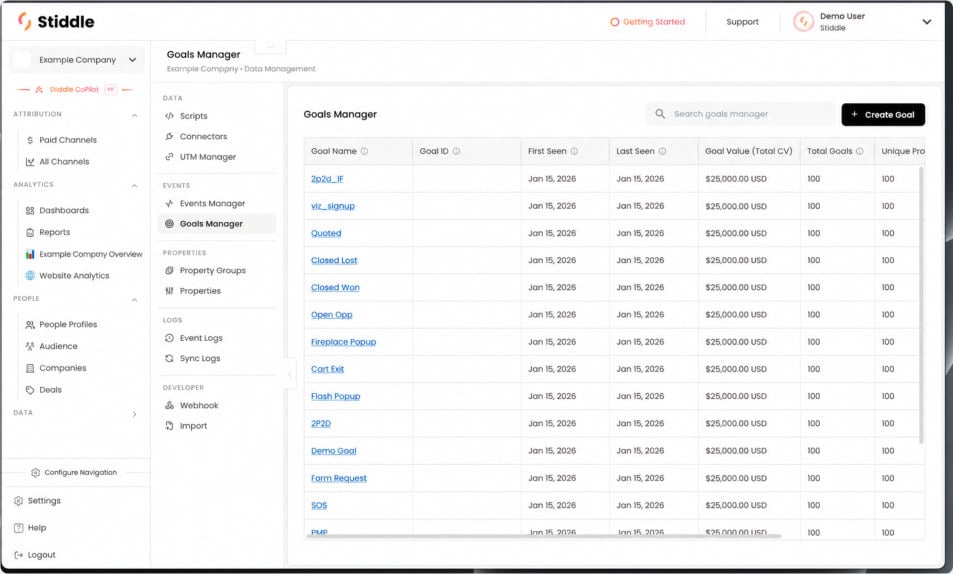Click the Paid Channels dollar icon
Viewport: 953px width, 574px height.
30,140
